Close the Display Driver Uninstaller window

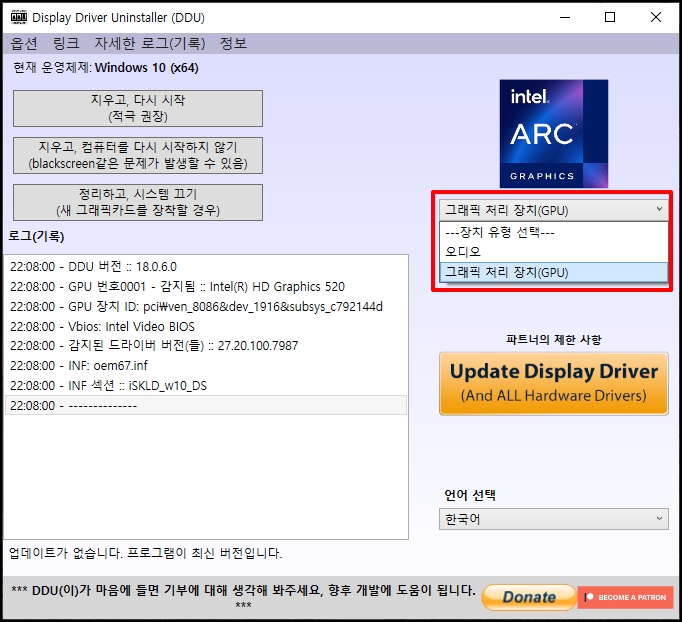pos(656,17)
